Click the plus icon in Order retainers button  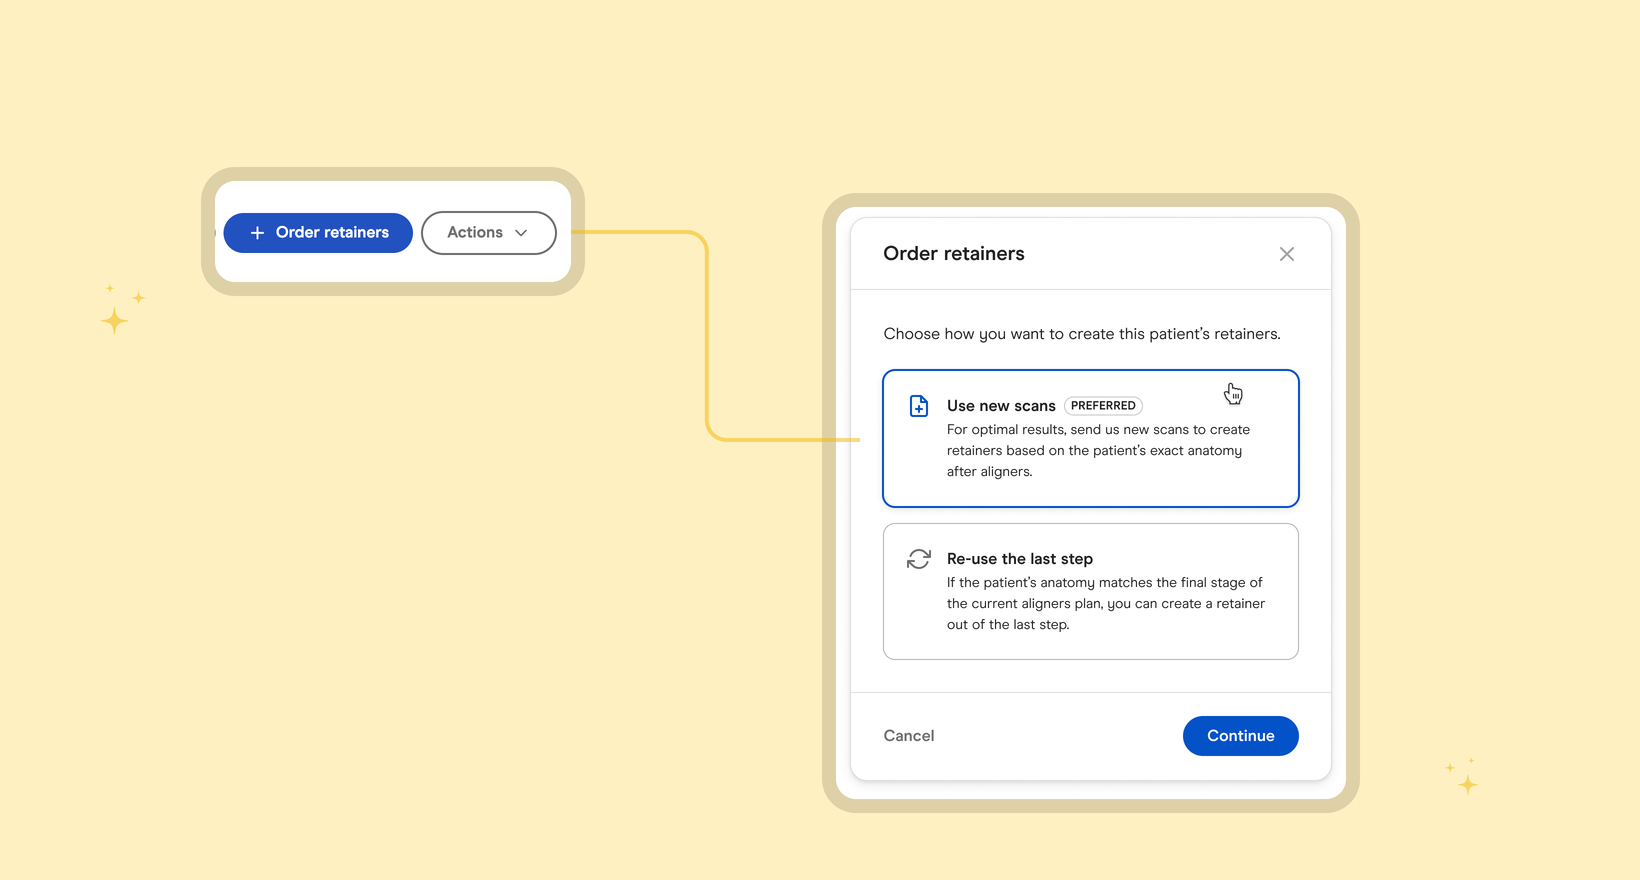pos(257,233)
